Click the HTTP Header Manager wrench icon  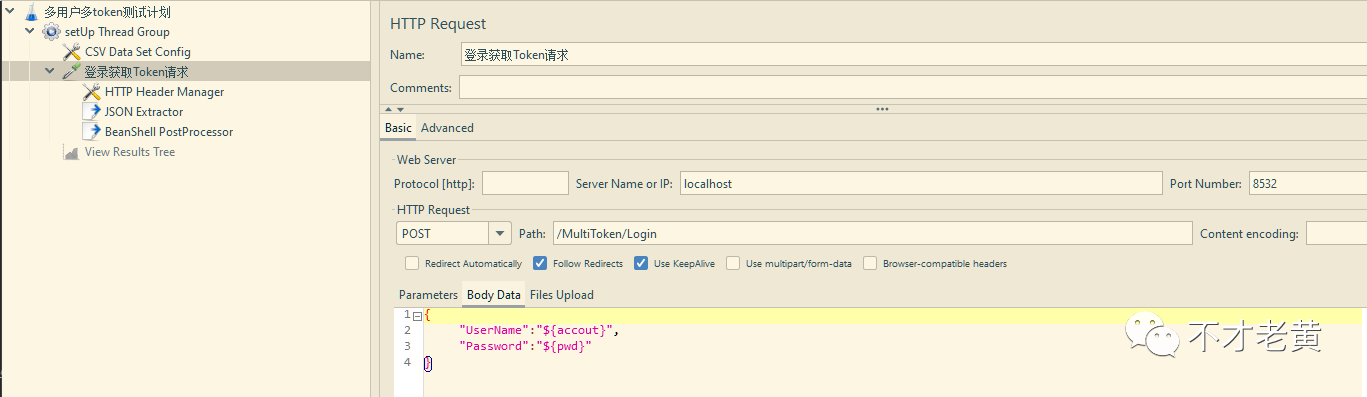point(91,92)
